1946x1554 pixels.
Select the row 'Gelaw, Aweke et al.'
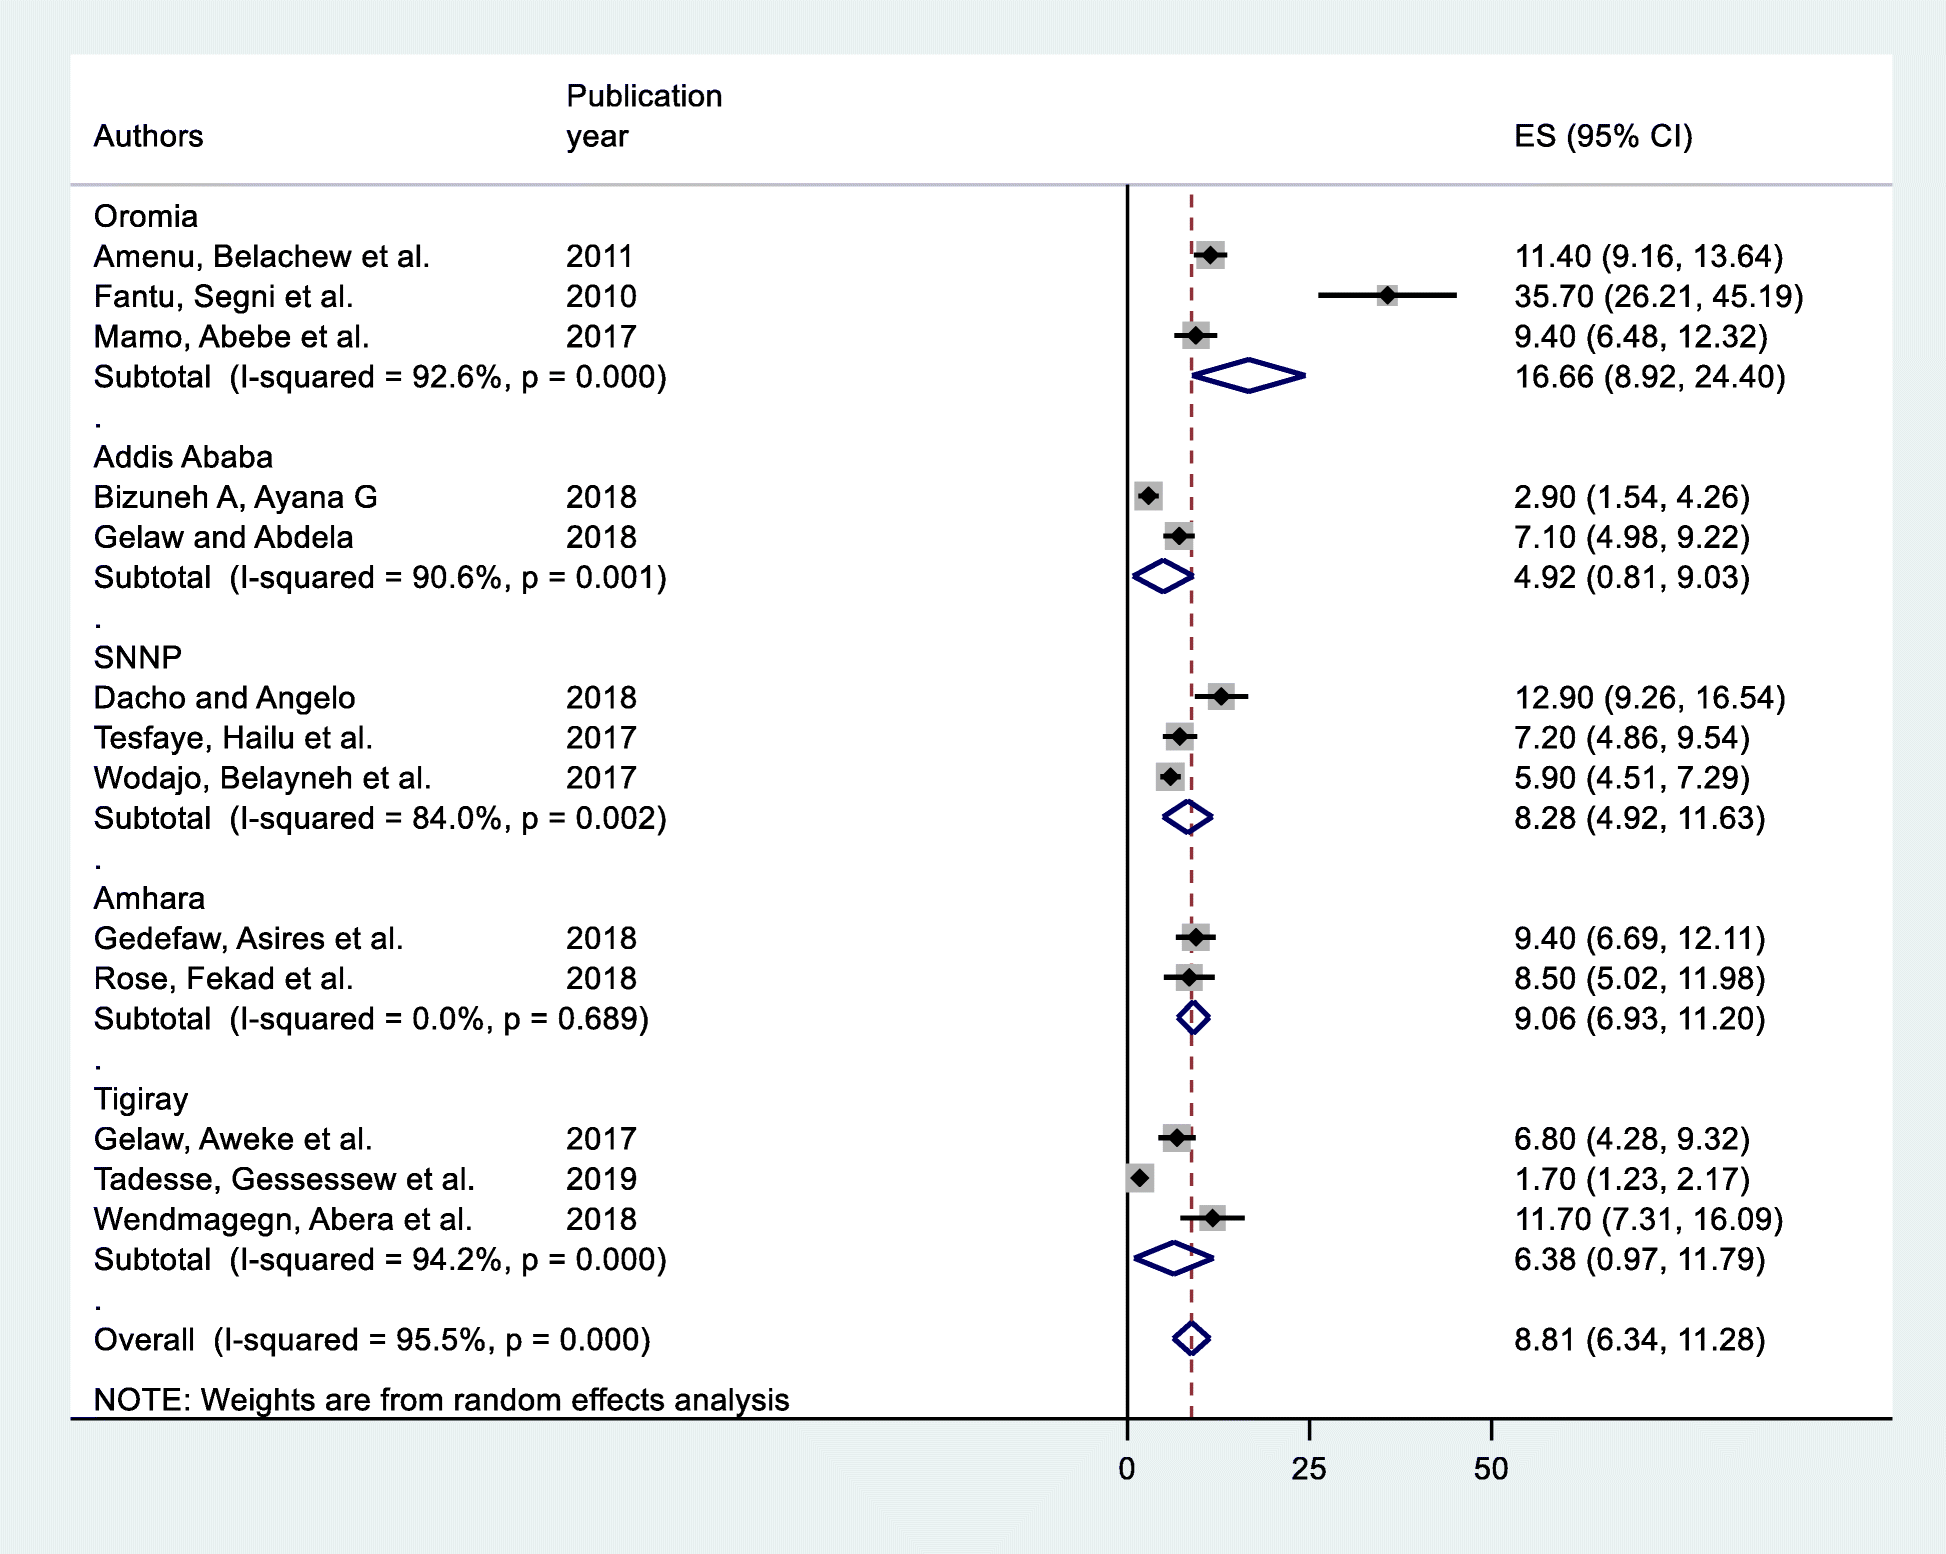[x=921, y=1138]
